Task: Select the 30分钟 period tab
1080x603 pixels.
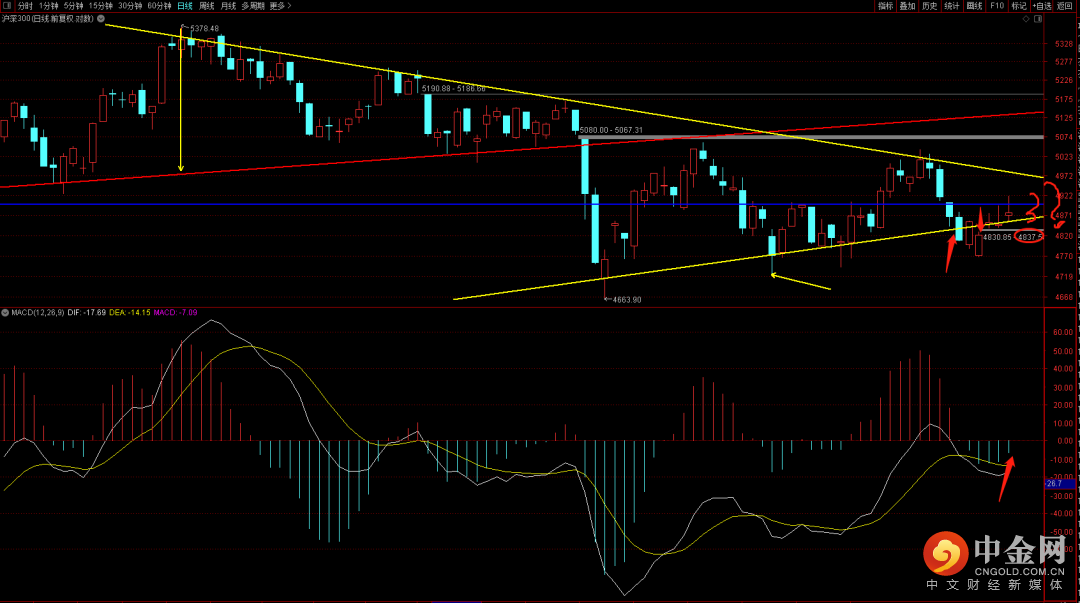Action: coord(129,6)
